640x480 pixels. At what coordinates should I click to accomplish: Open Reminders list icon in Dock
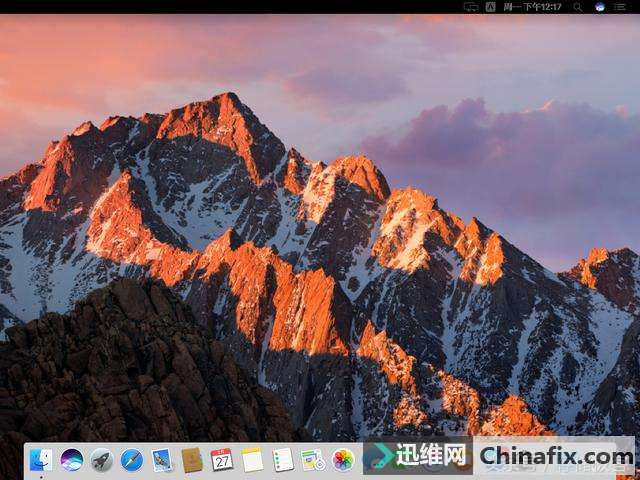pyautogui.click(x=282, y=460)
